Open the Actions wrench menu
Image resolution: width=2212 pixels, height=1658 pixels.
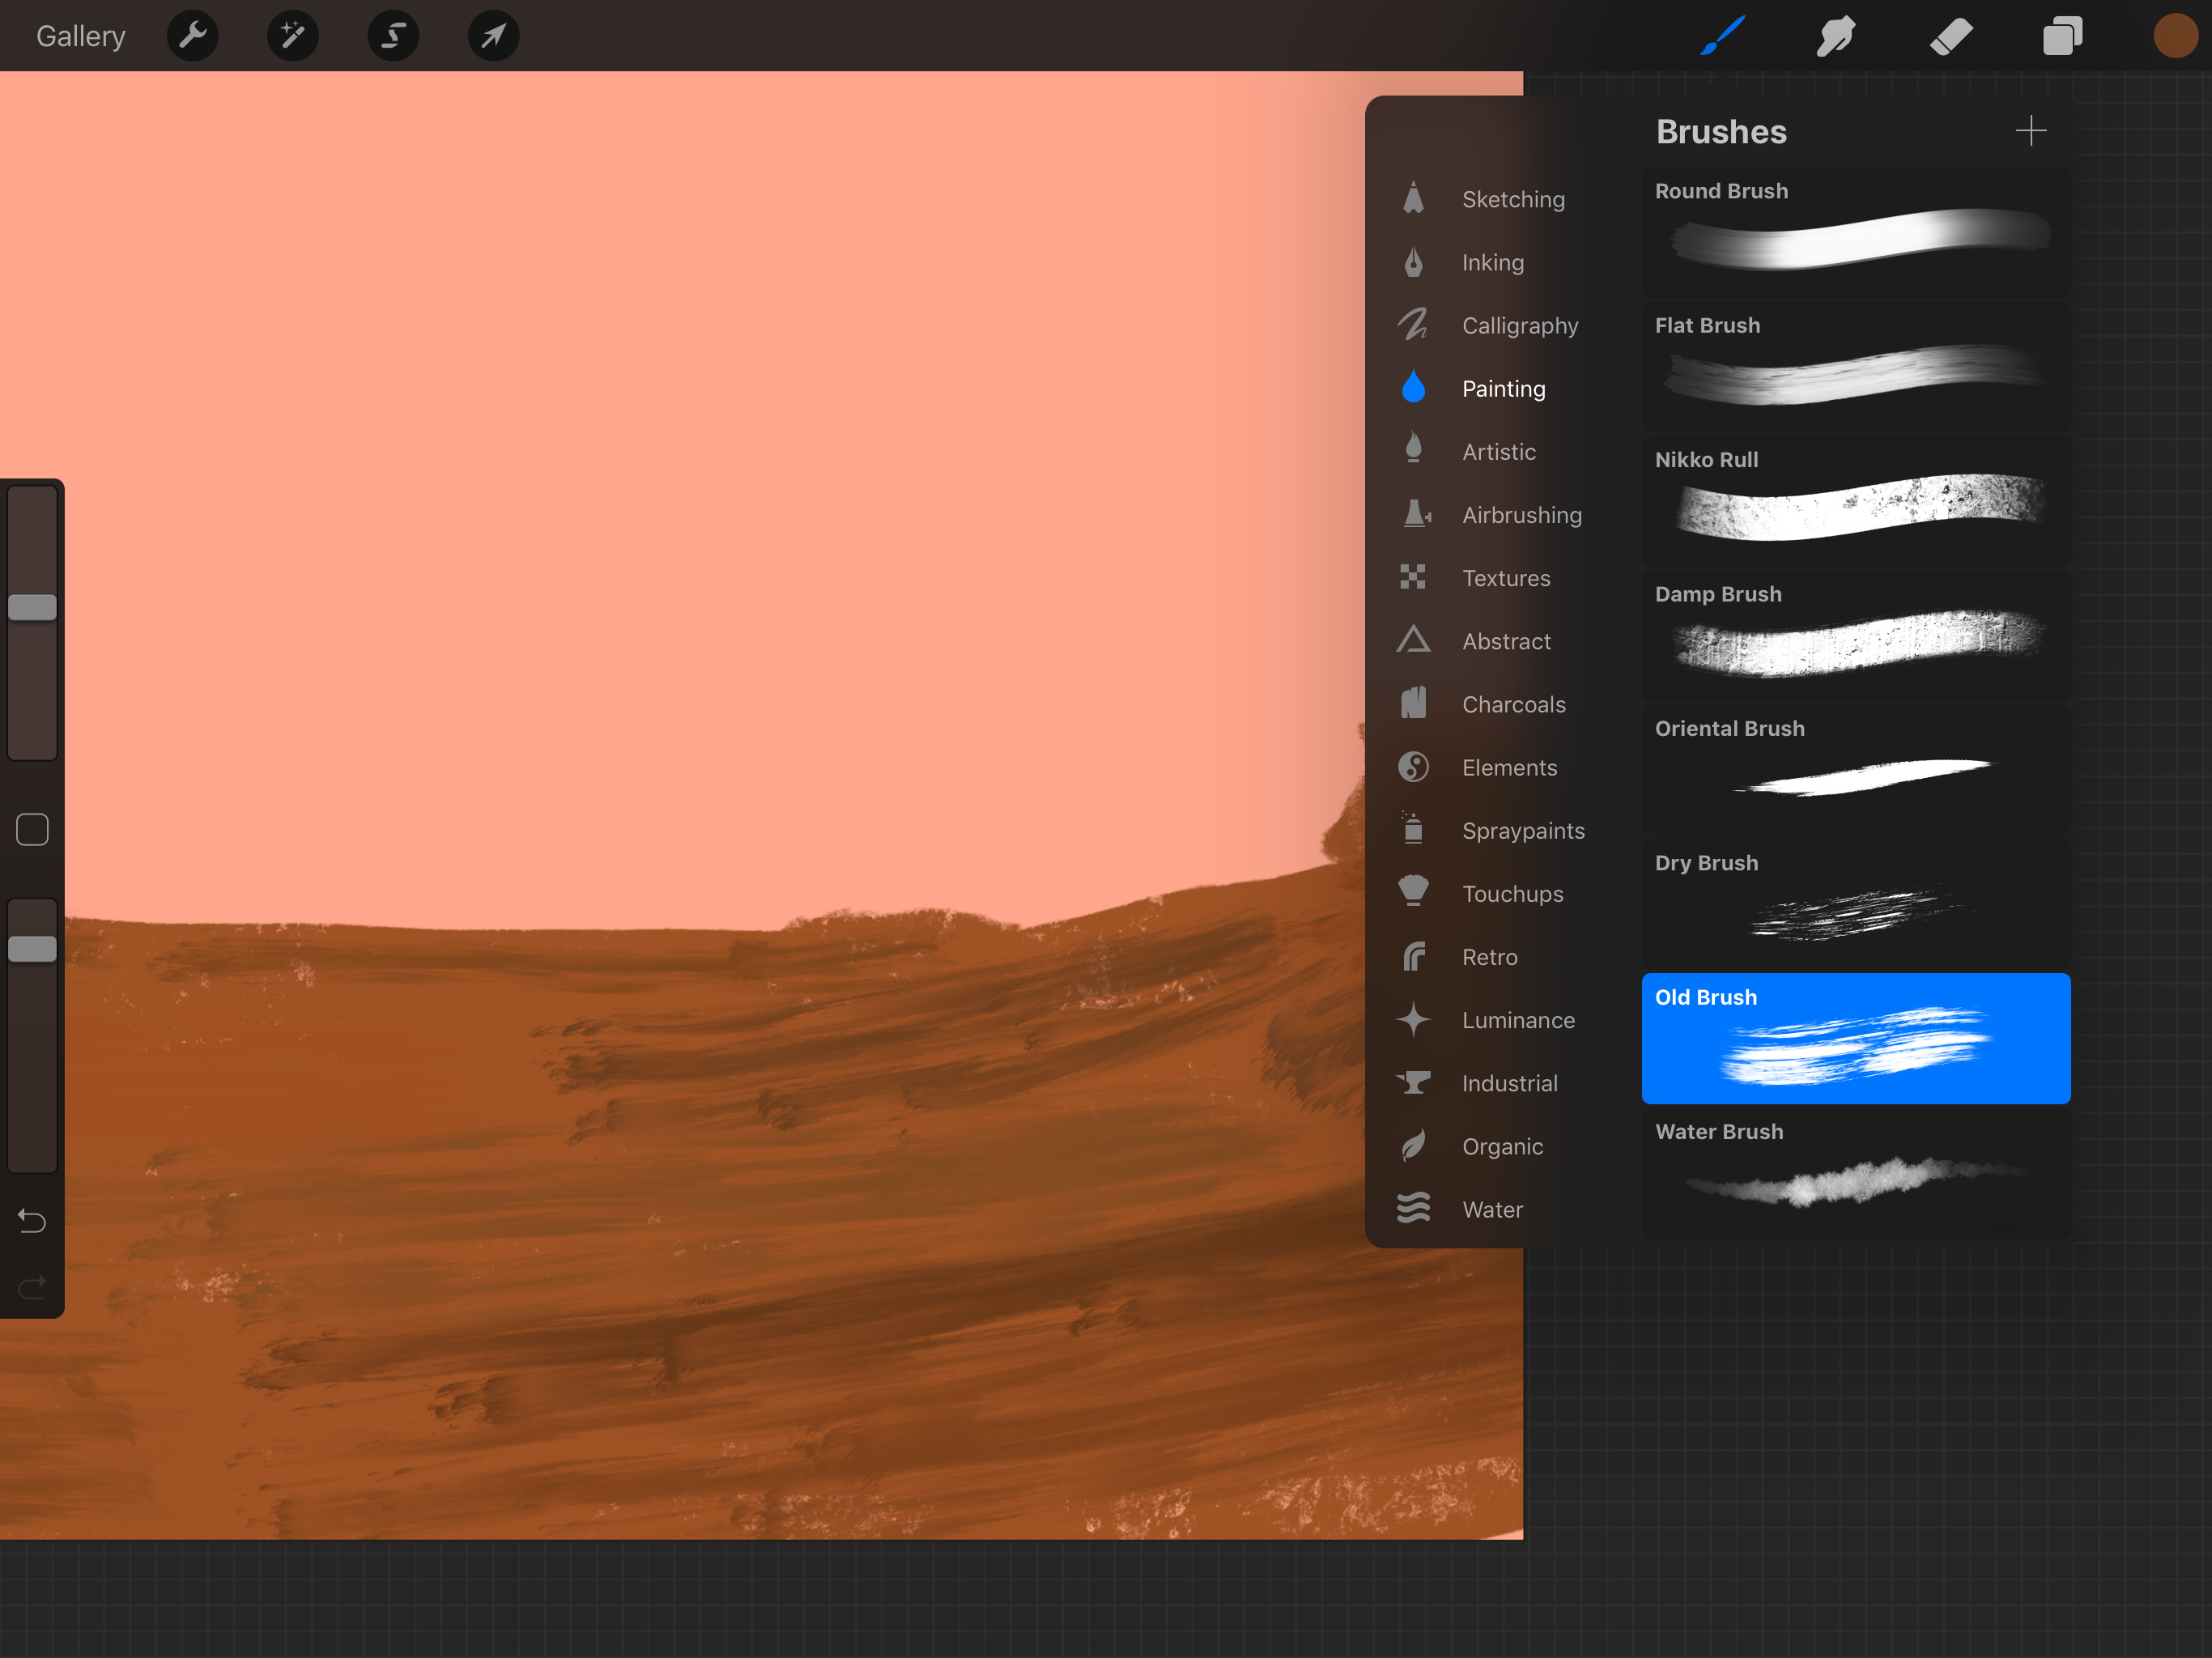(192, 36)
